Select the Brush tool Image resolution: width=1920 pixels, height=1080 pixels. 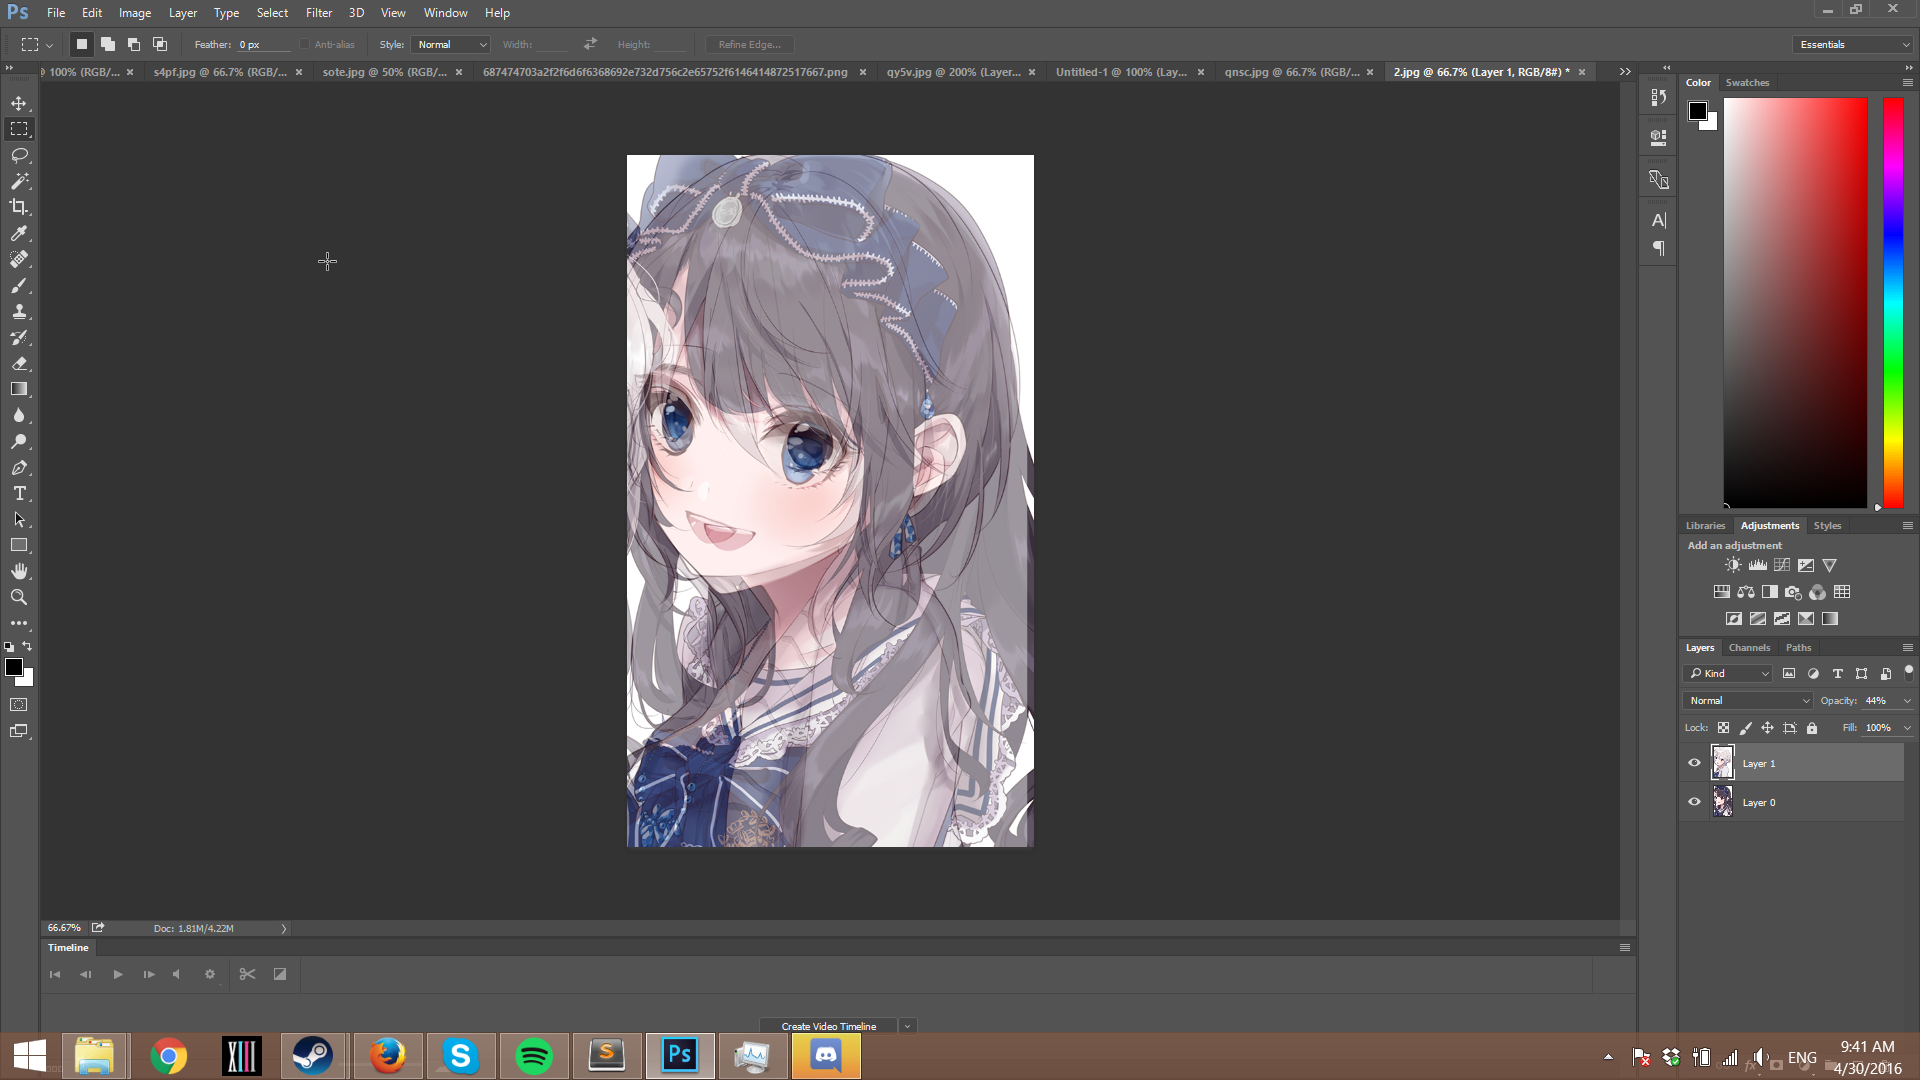(19, 285)
